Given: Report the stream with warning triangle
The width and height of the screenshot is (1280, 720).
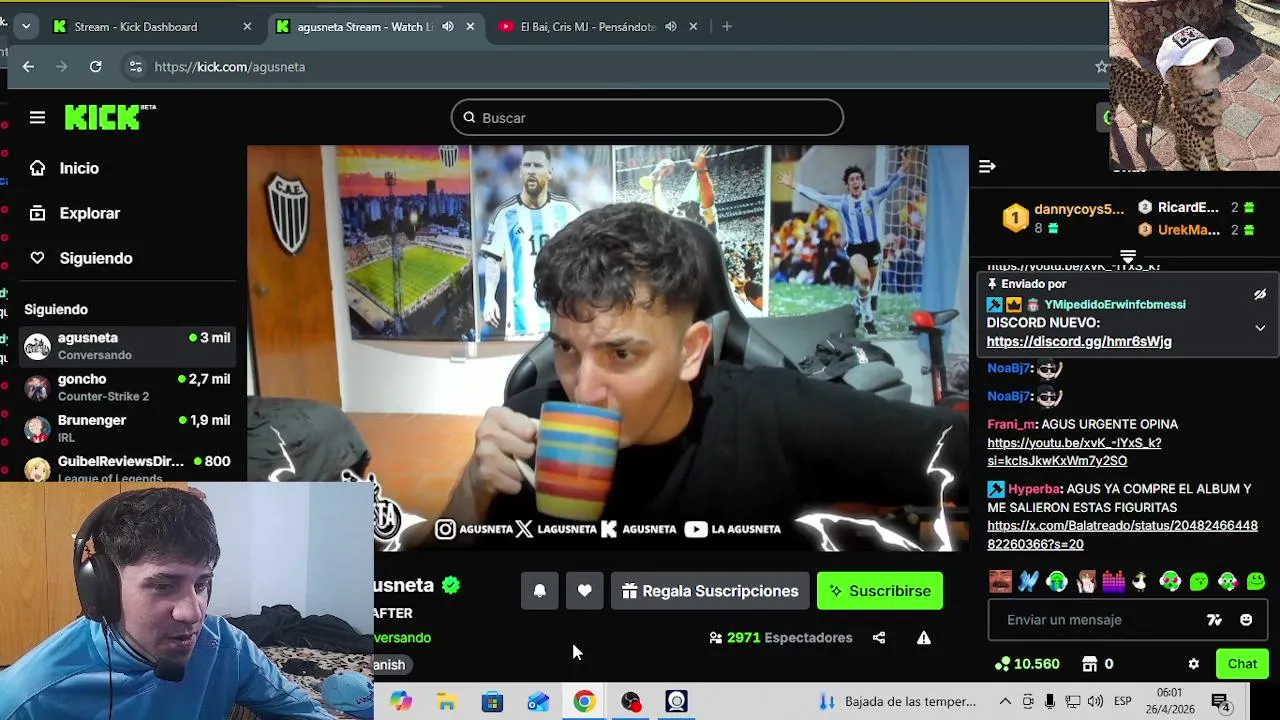Looking at the screenshot, I should [x=924, y=638].
